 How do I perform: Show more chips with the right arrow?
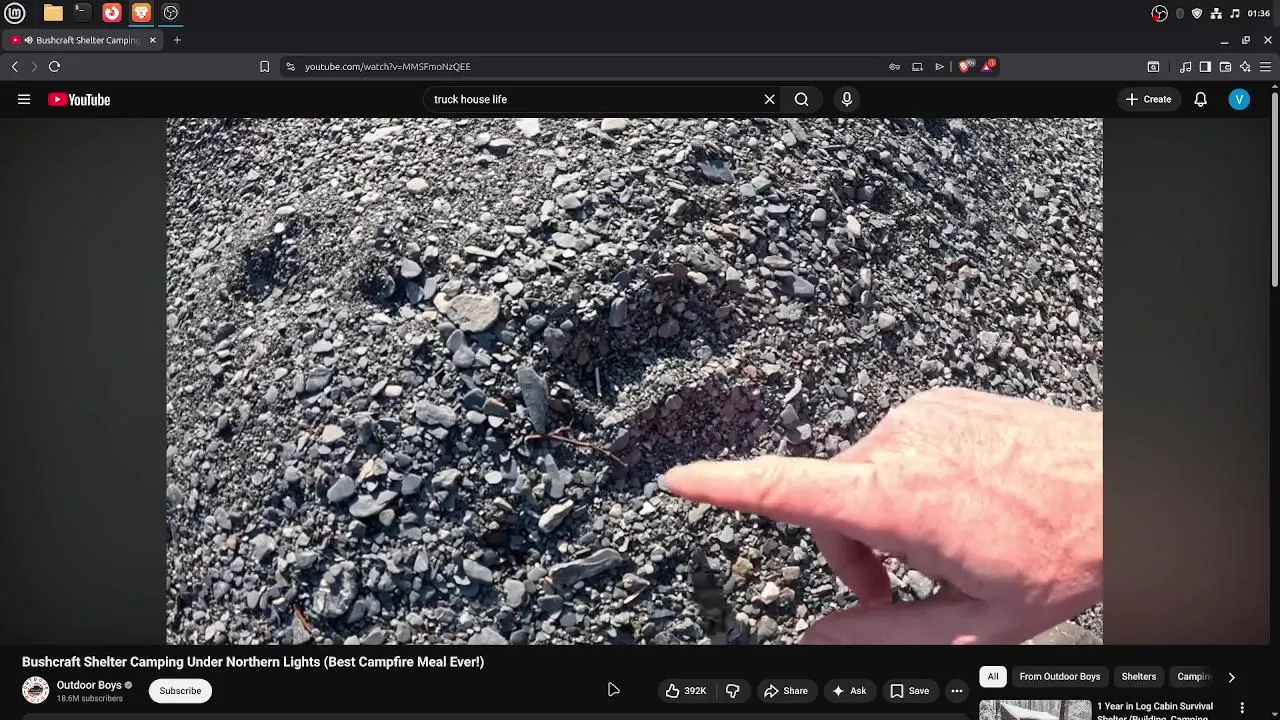(x=1231, y=677)
